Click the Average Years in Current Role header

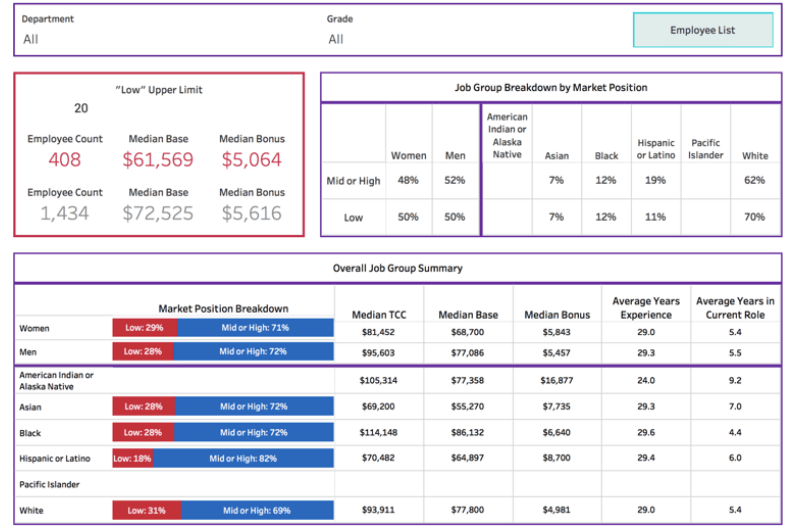pos(735,308)
